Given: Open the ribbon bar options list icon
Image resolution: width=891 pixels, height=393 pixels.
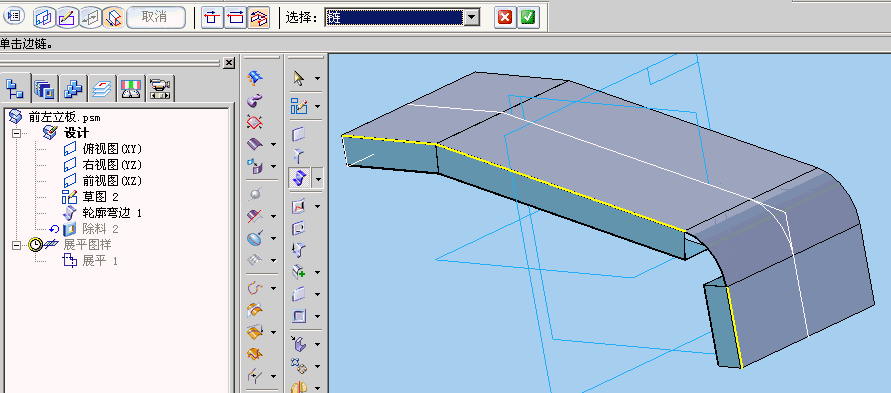Looking at the screenshot, I should pos(13,17).
